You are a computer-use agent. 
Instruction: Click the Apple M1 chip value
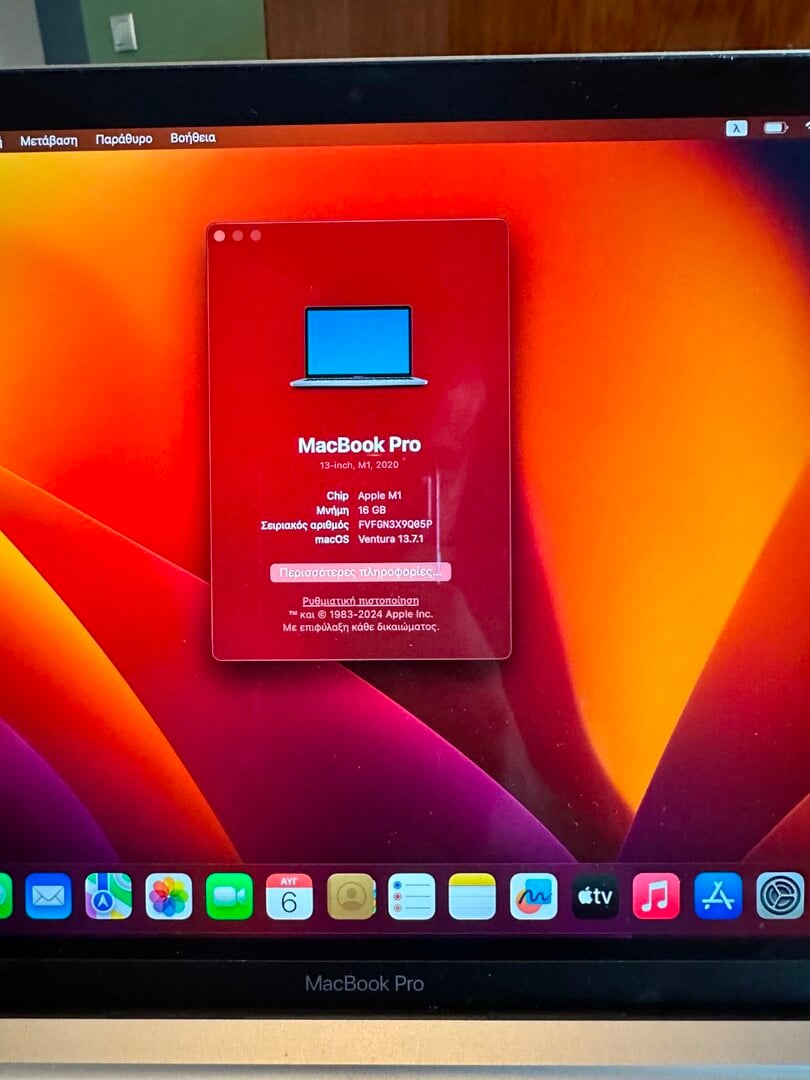point(380,496)
